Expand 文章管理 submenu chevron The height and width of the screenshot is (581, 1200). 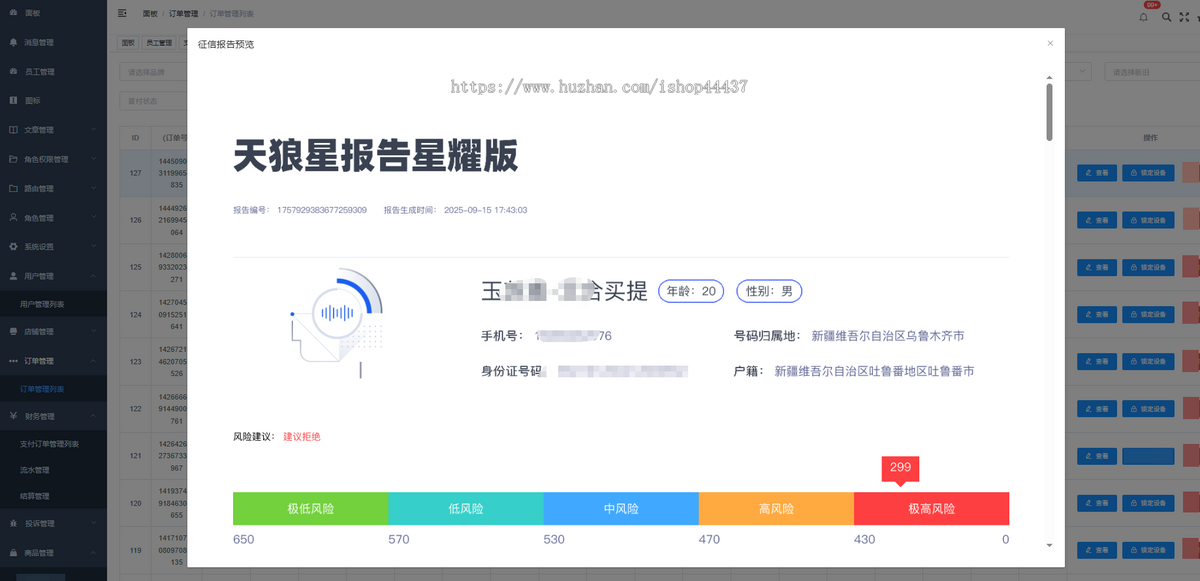pyautogui.click(x=93, y=130)
